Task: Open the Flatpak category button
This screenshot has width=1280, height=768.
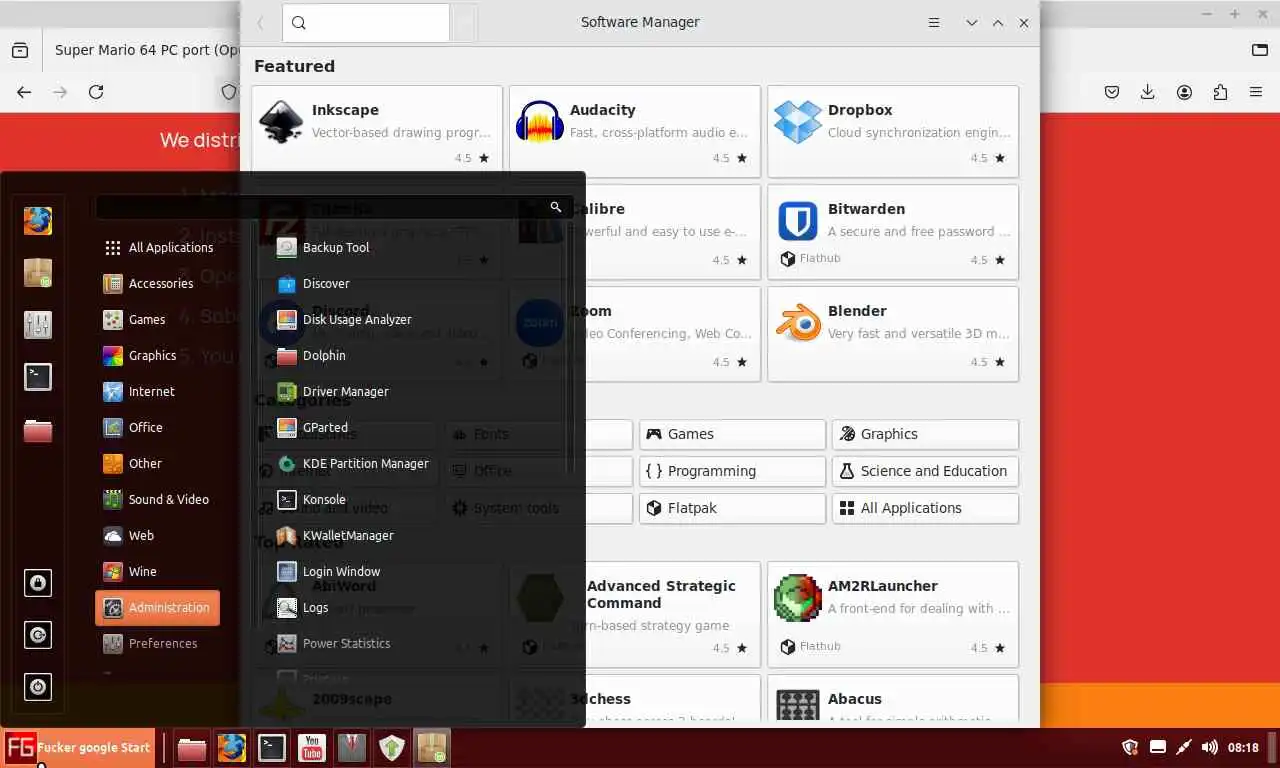Action: coord(732,508)
